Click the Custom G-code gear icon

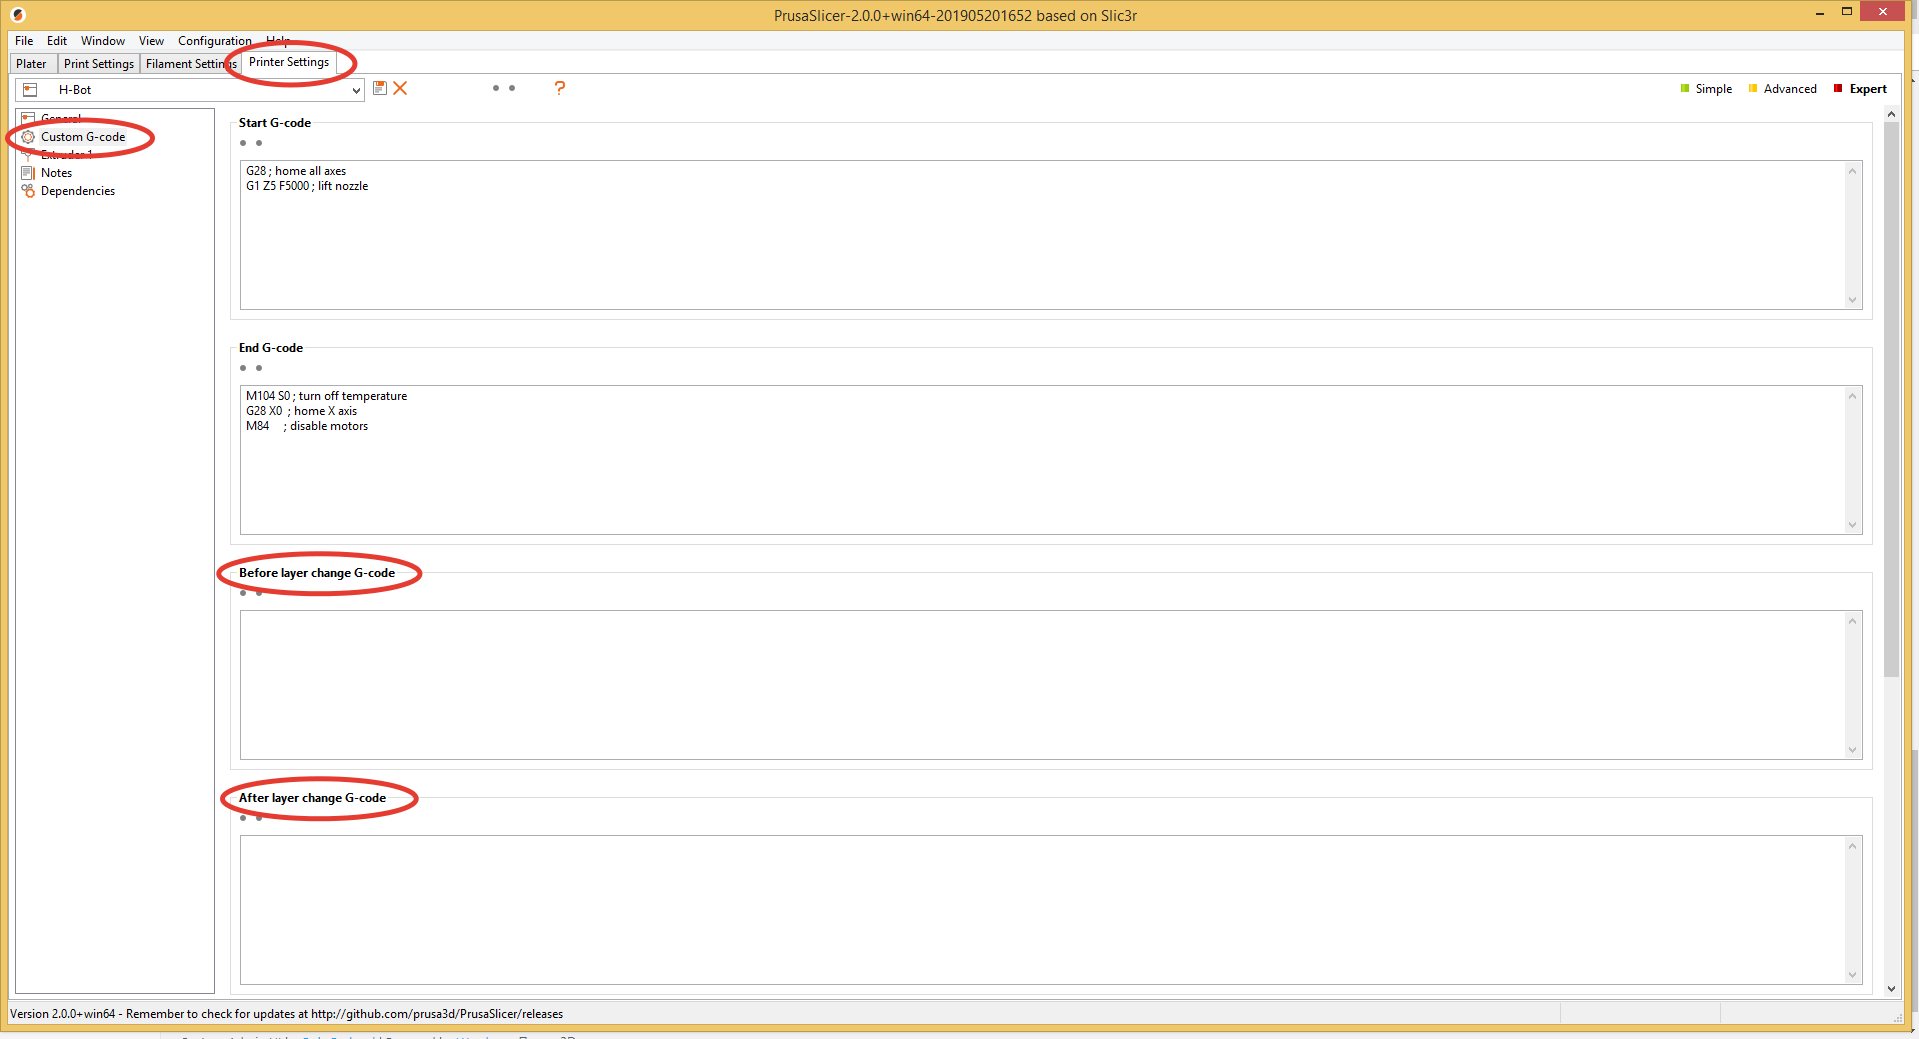pos(28,137)
